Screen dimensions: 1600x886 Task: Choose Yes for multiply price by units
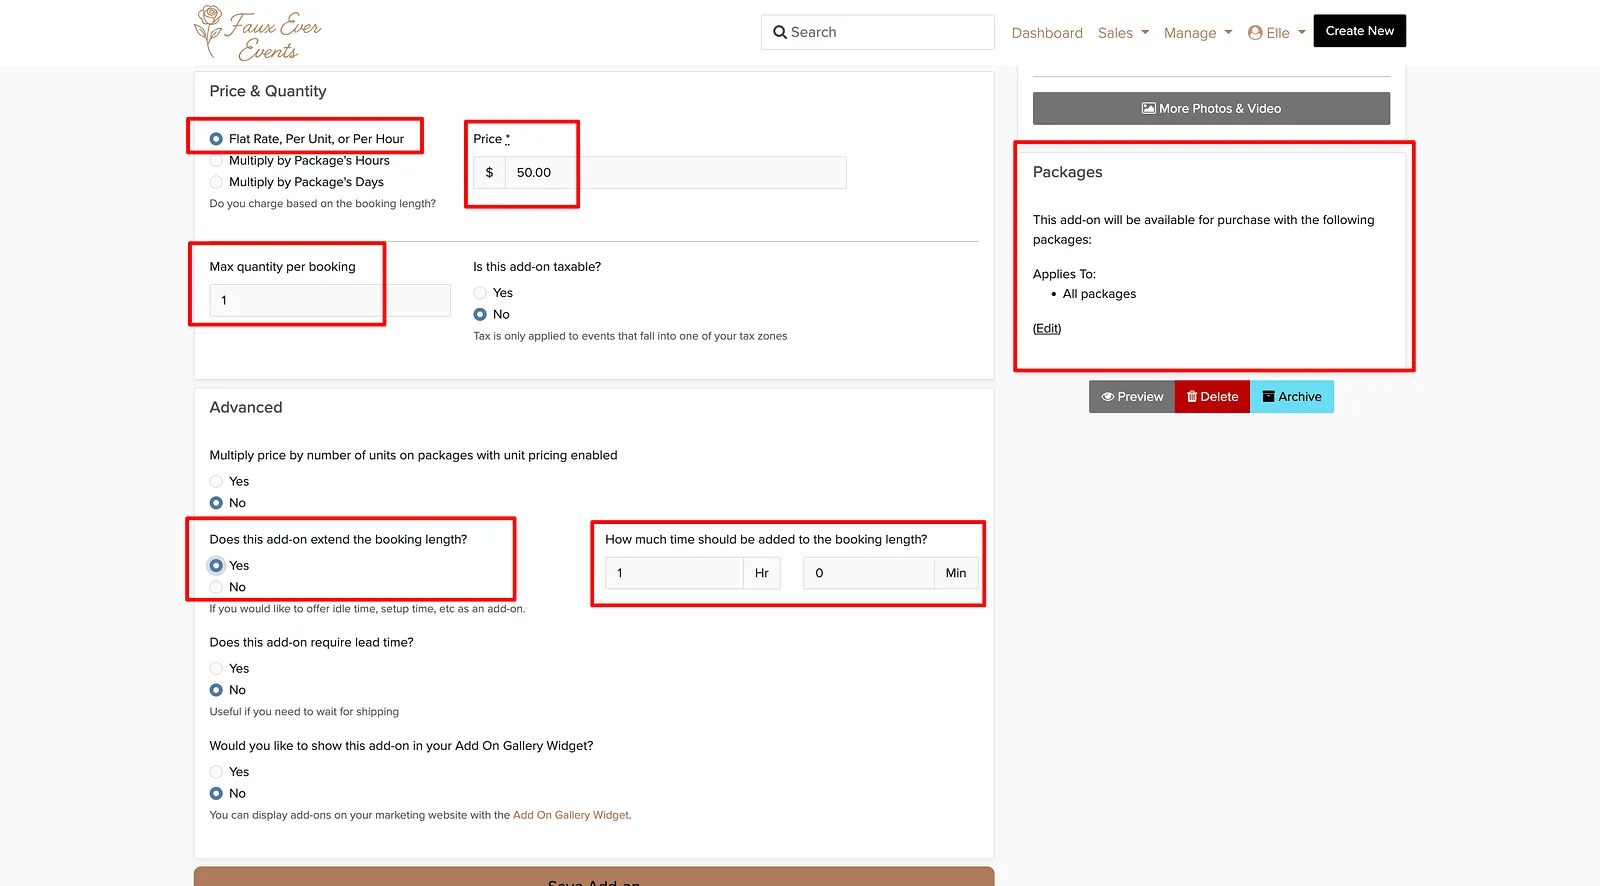point(216,481)
